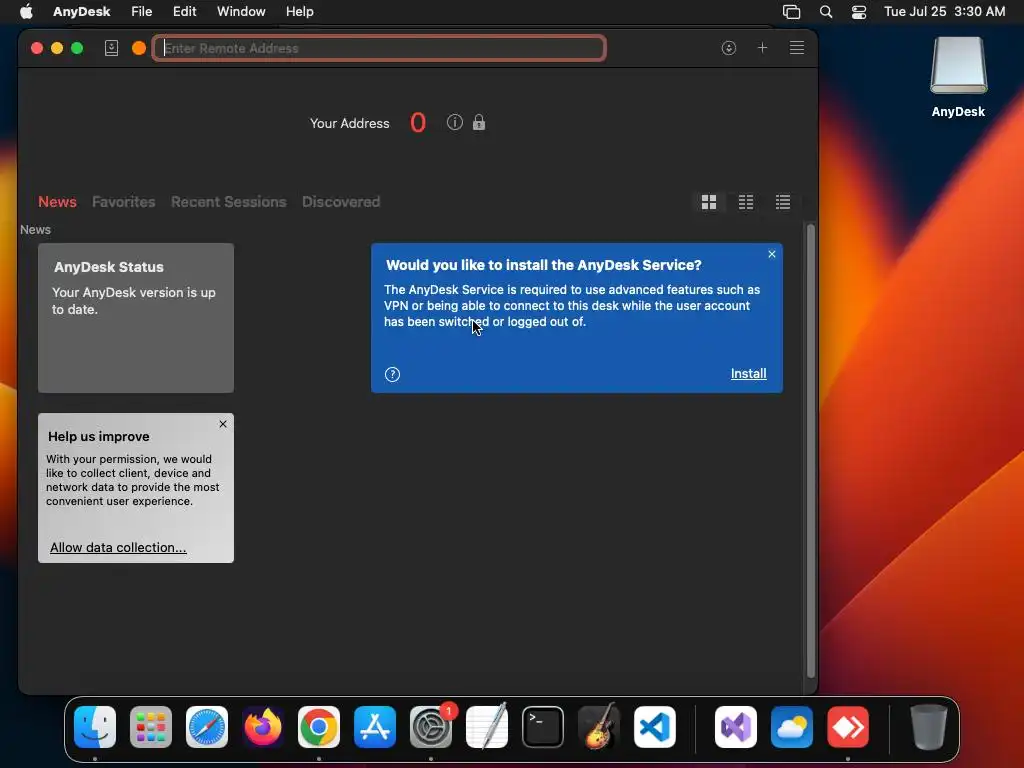Open the address book icon in toolbar
Image resolution: width=1024 pixels, height=768 pixels.
click(112, 48)
